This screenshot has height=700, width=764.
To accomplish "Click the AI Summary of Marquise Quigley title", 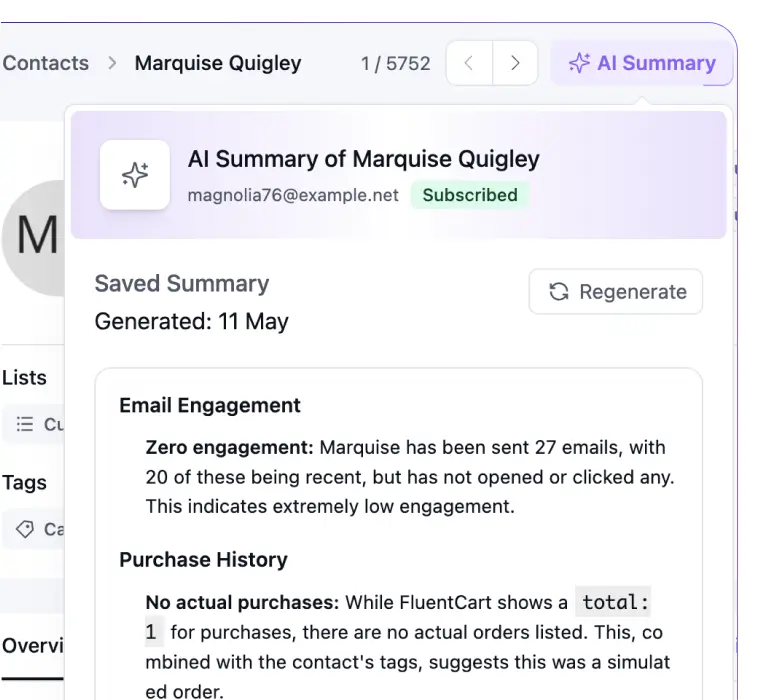I will pos(363,159).
